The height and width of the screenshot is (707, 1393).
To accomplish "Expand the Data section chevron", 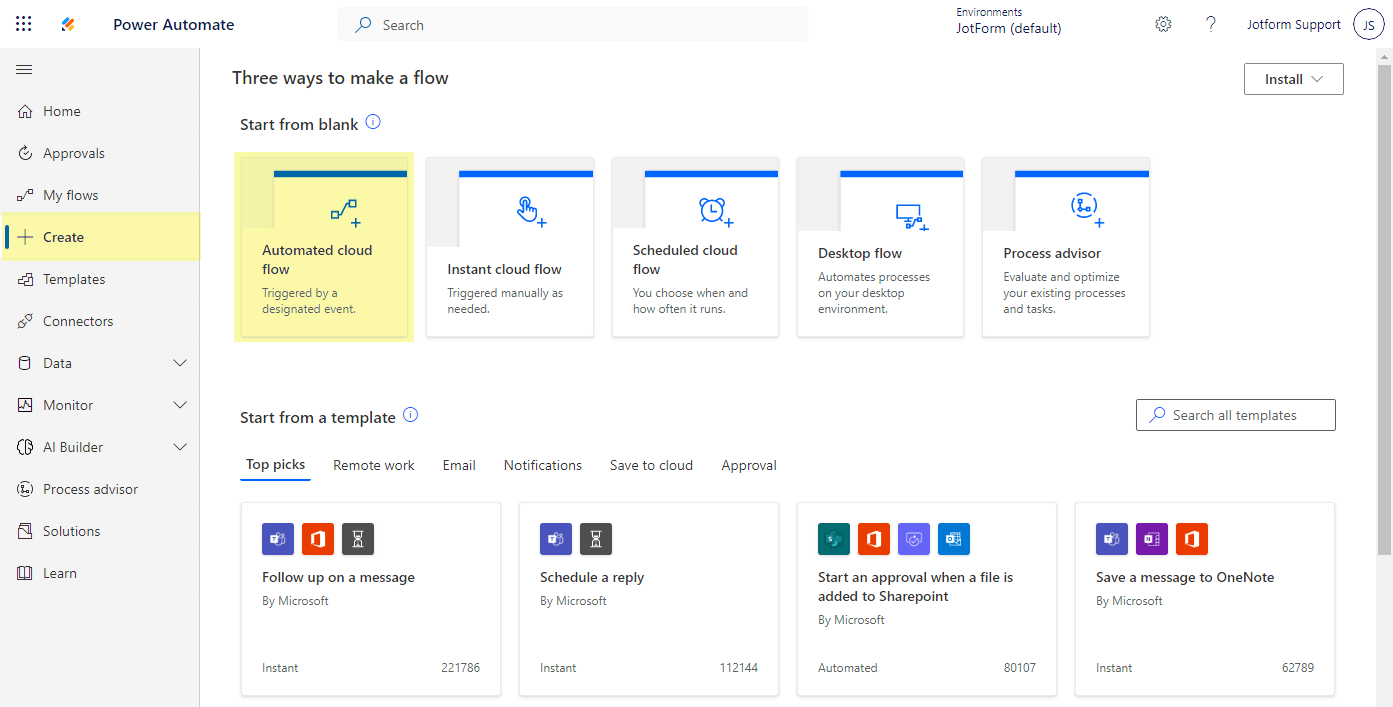I will pos(180,363).
